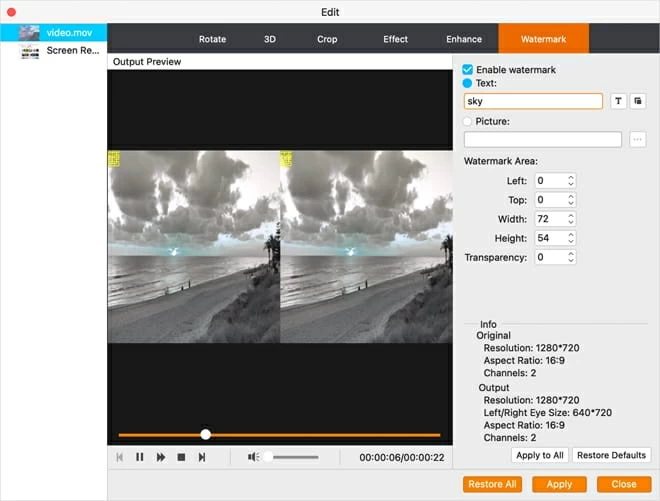Open the watermark text color picker
660x501 pixels.
[638, 101]
